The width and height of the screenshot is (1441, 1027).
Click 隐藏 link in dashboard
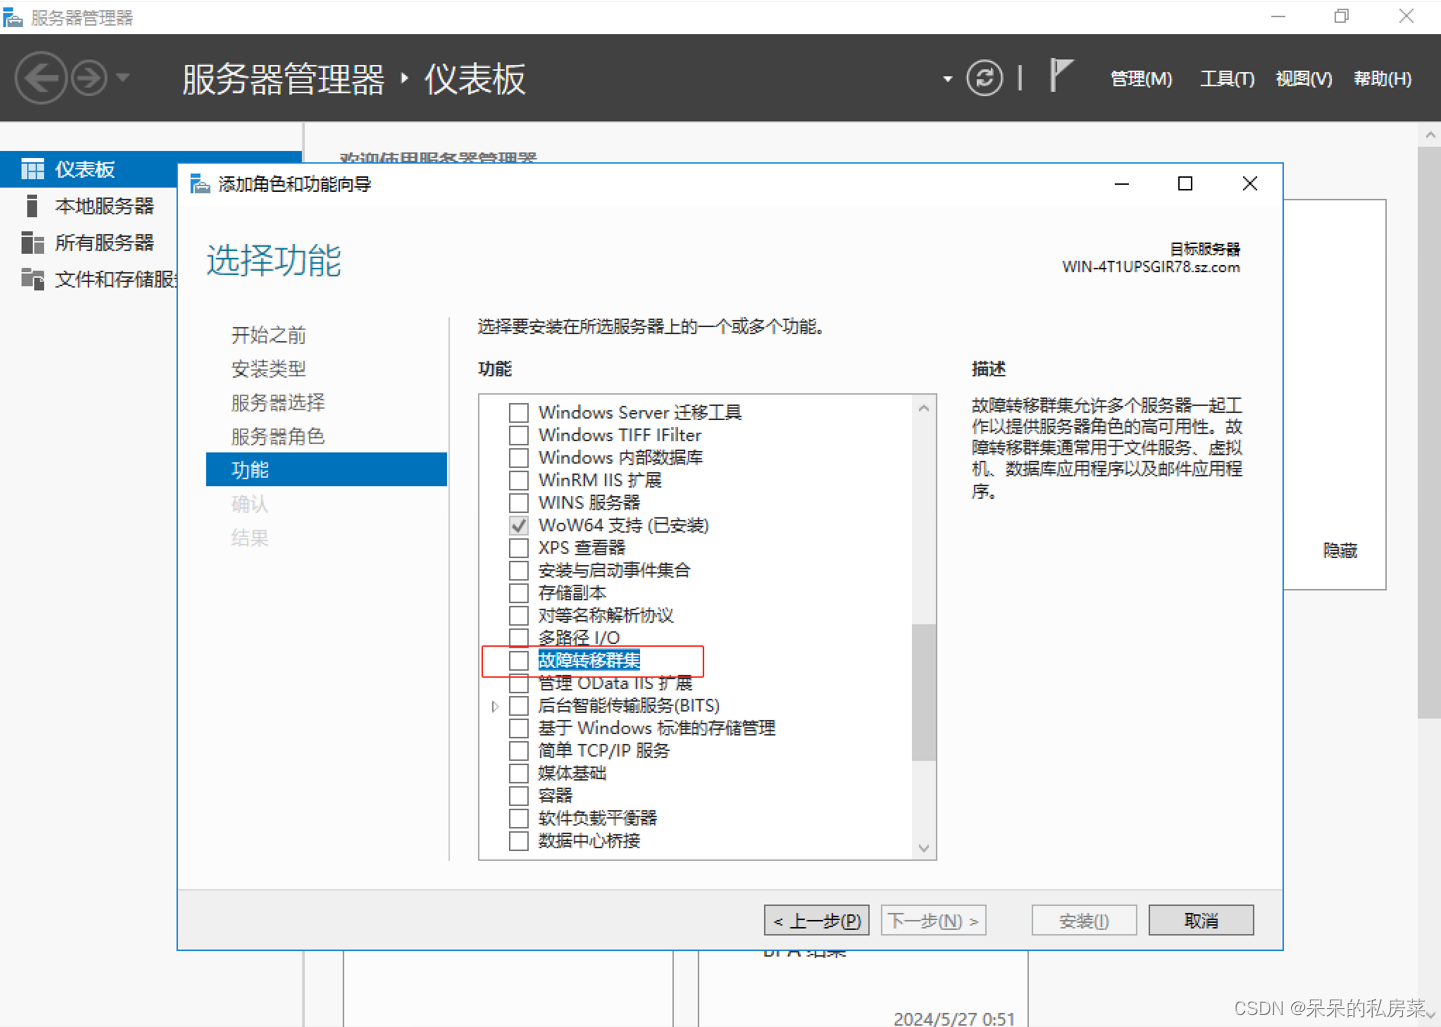(1340, 550)
